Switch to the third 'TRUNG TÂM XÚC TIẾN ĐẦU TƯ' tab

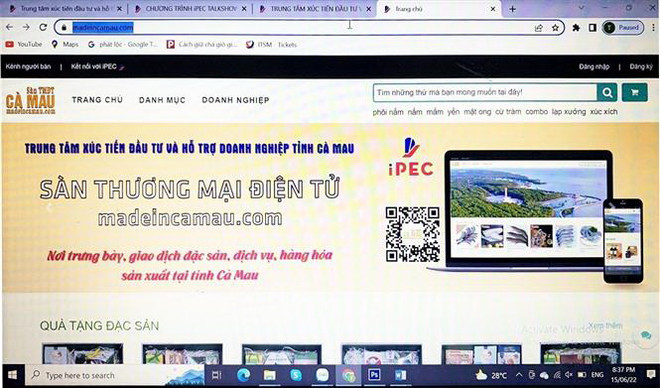tap(314, 9)
